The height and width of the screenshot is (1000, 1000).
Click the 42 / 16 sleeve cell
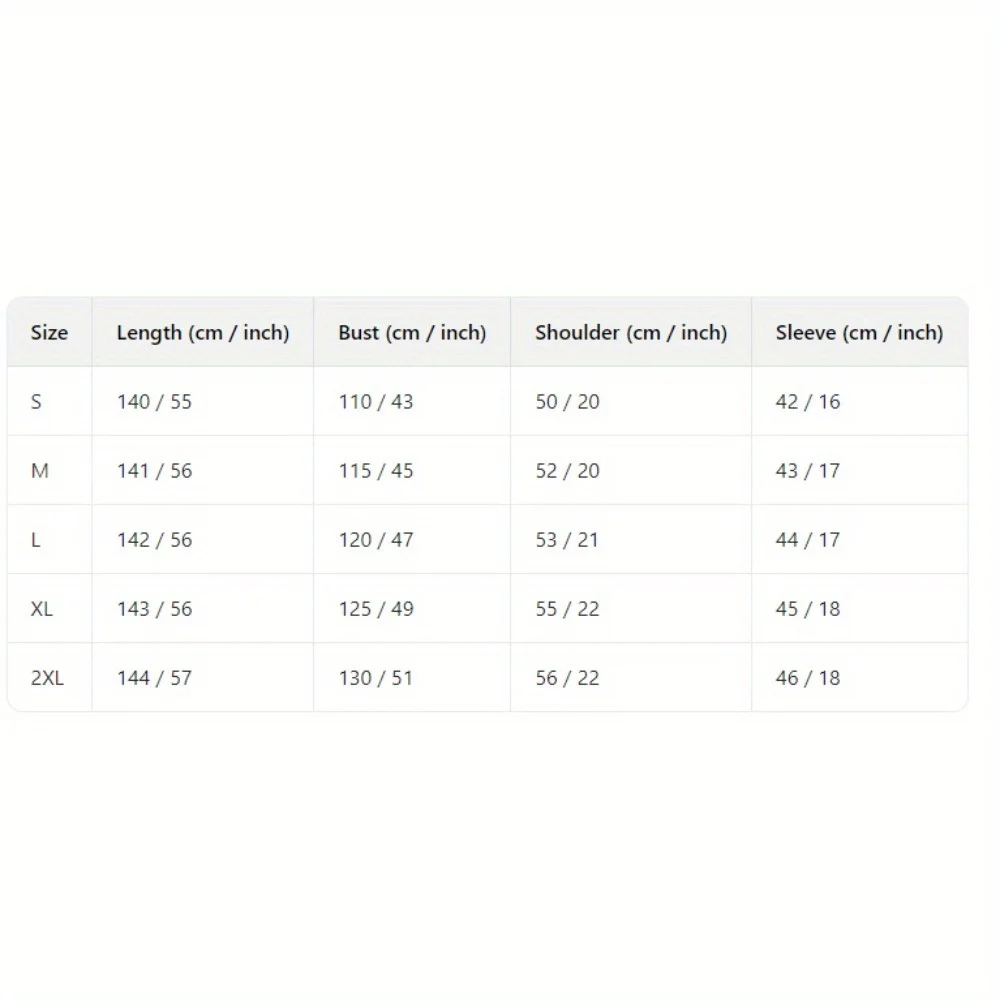point(808,402)
